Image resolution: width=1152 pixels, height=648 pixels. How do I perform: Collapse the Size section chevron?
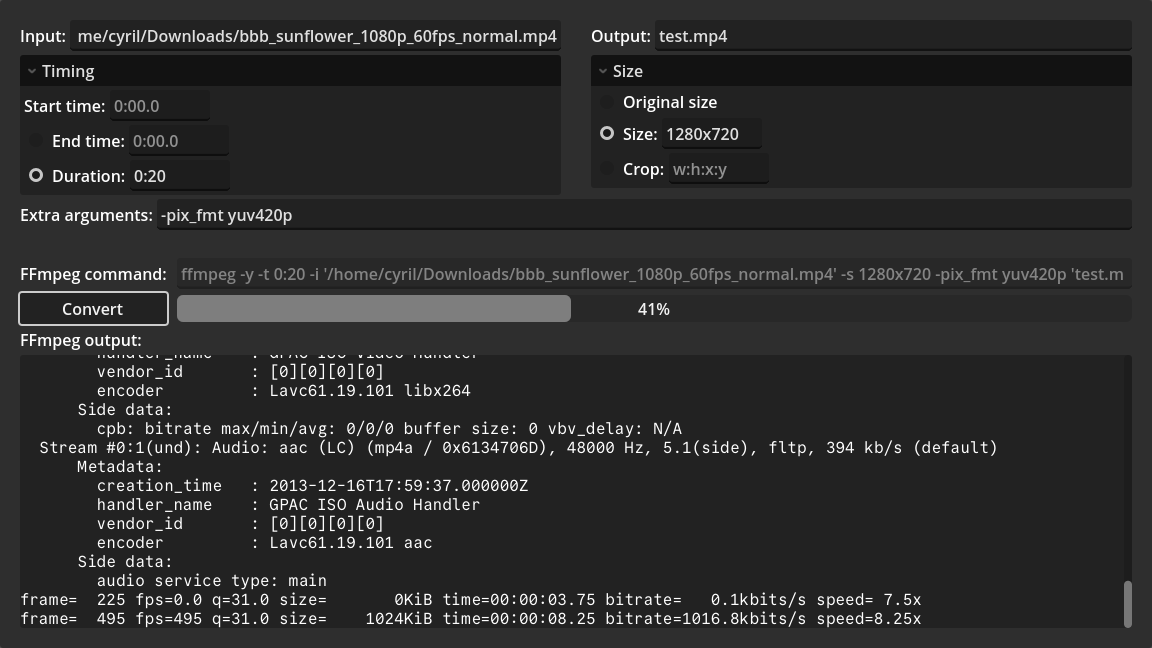click(x=603, y=71)
